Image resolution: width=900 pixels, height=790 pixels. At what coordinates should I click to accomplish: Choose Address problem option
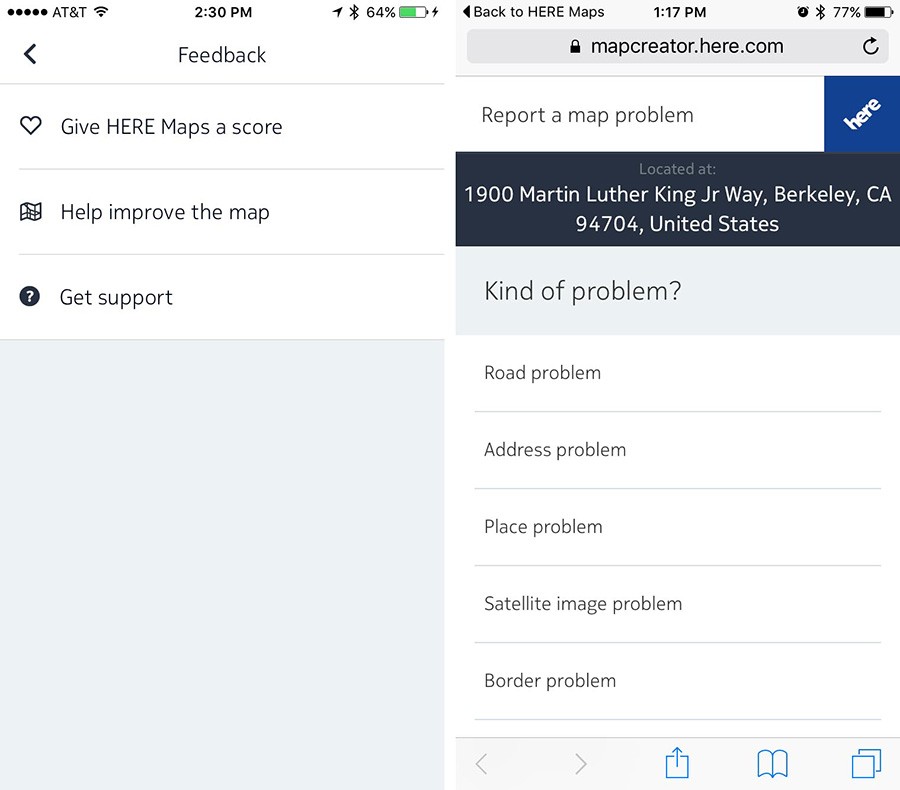coord(677,450)
